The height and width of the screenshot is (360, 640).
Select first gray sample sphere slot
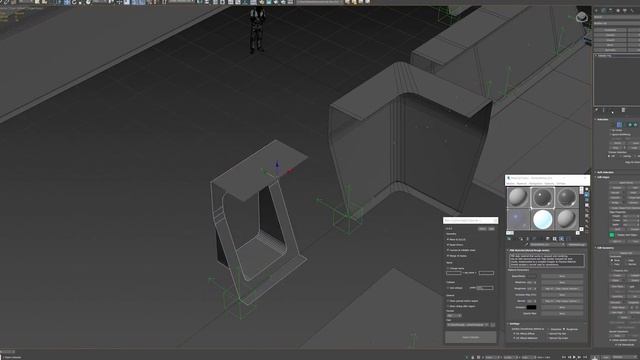coord(518,198)
